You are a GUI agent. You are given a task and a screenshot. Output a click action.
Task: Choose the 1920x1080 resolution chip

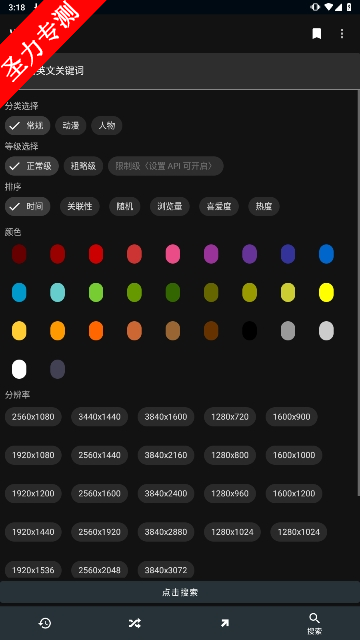click(33, 455)
